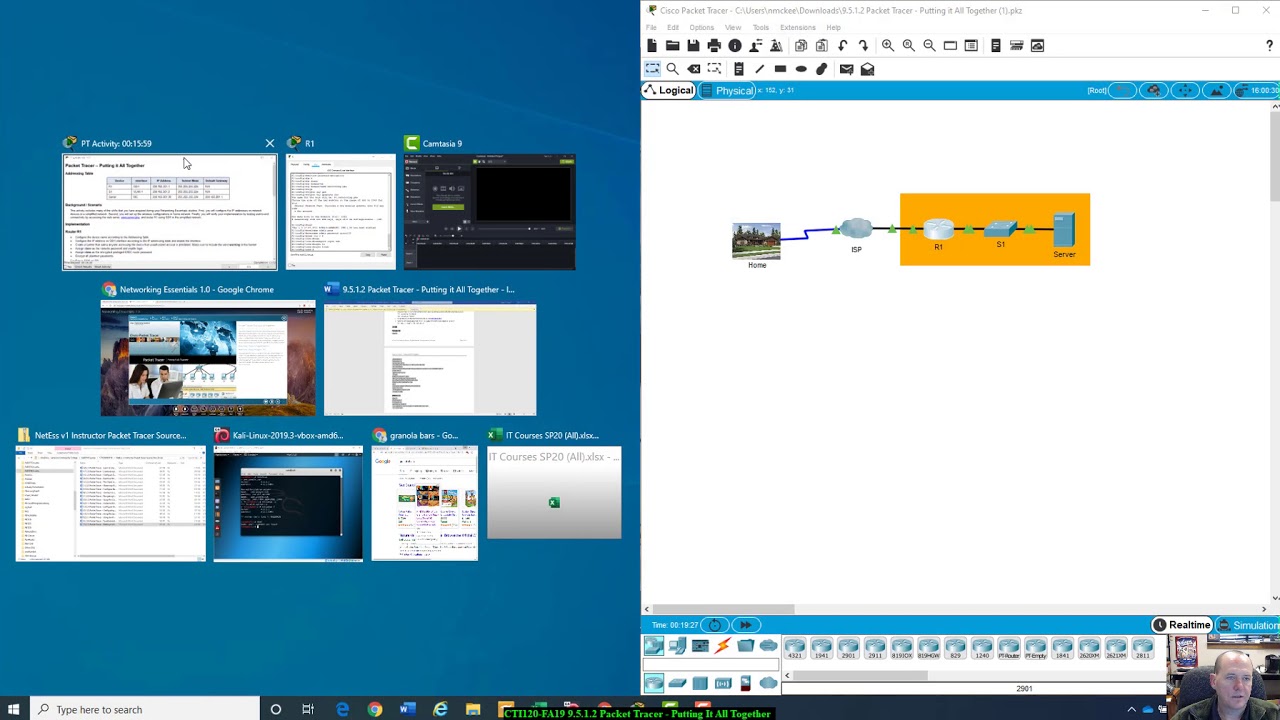Add a simple PDU envelope
The width and height of the screenshot is (1280, 720).
pos(846,69)
